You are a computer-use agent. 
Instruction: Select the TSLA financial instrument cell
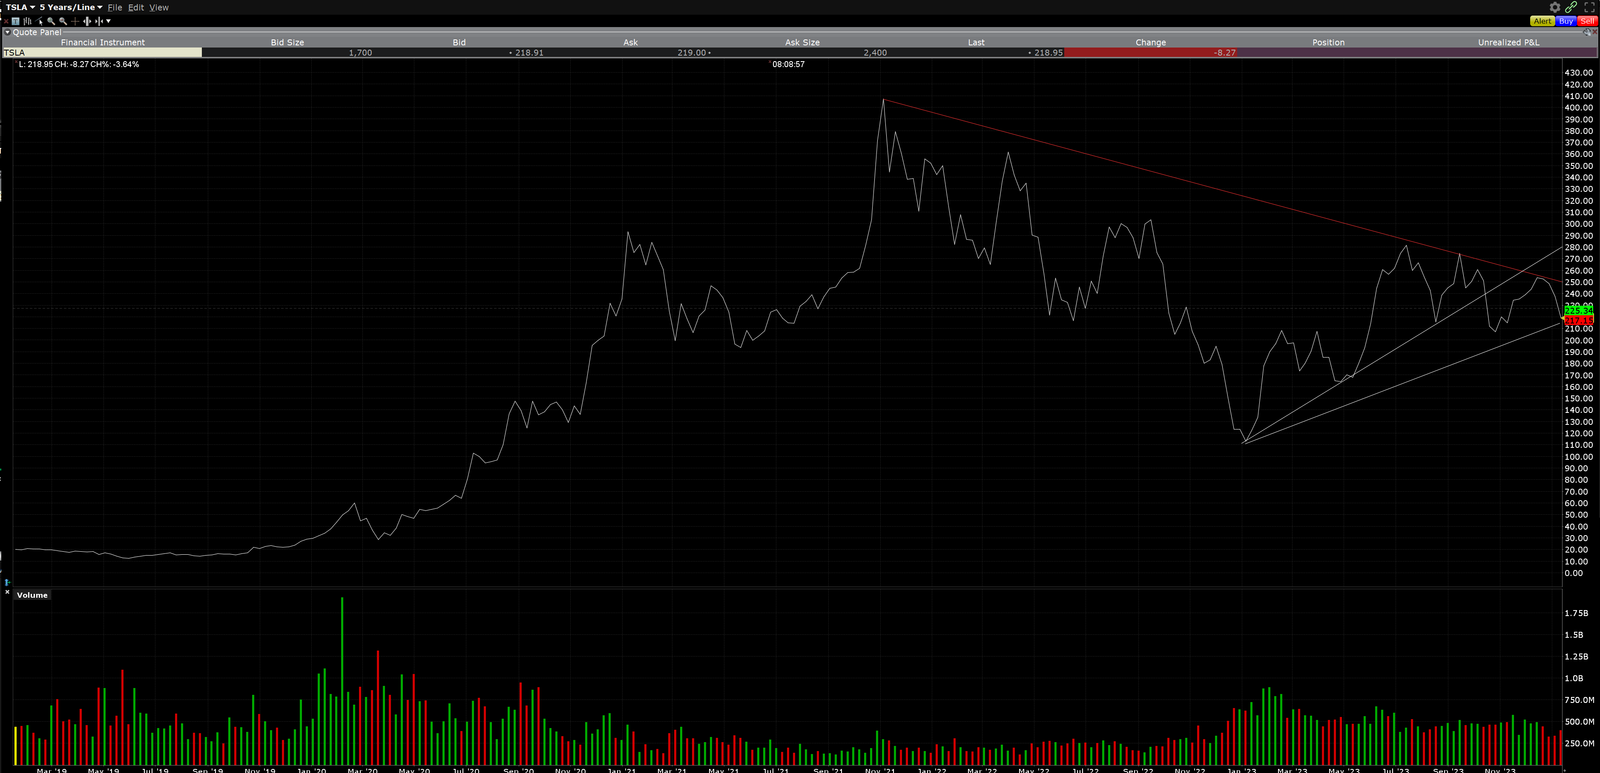pyautogui.click(x=100, y=52)
